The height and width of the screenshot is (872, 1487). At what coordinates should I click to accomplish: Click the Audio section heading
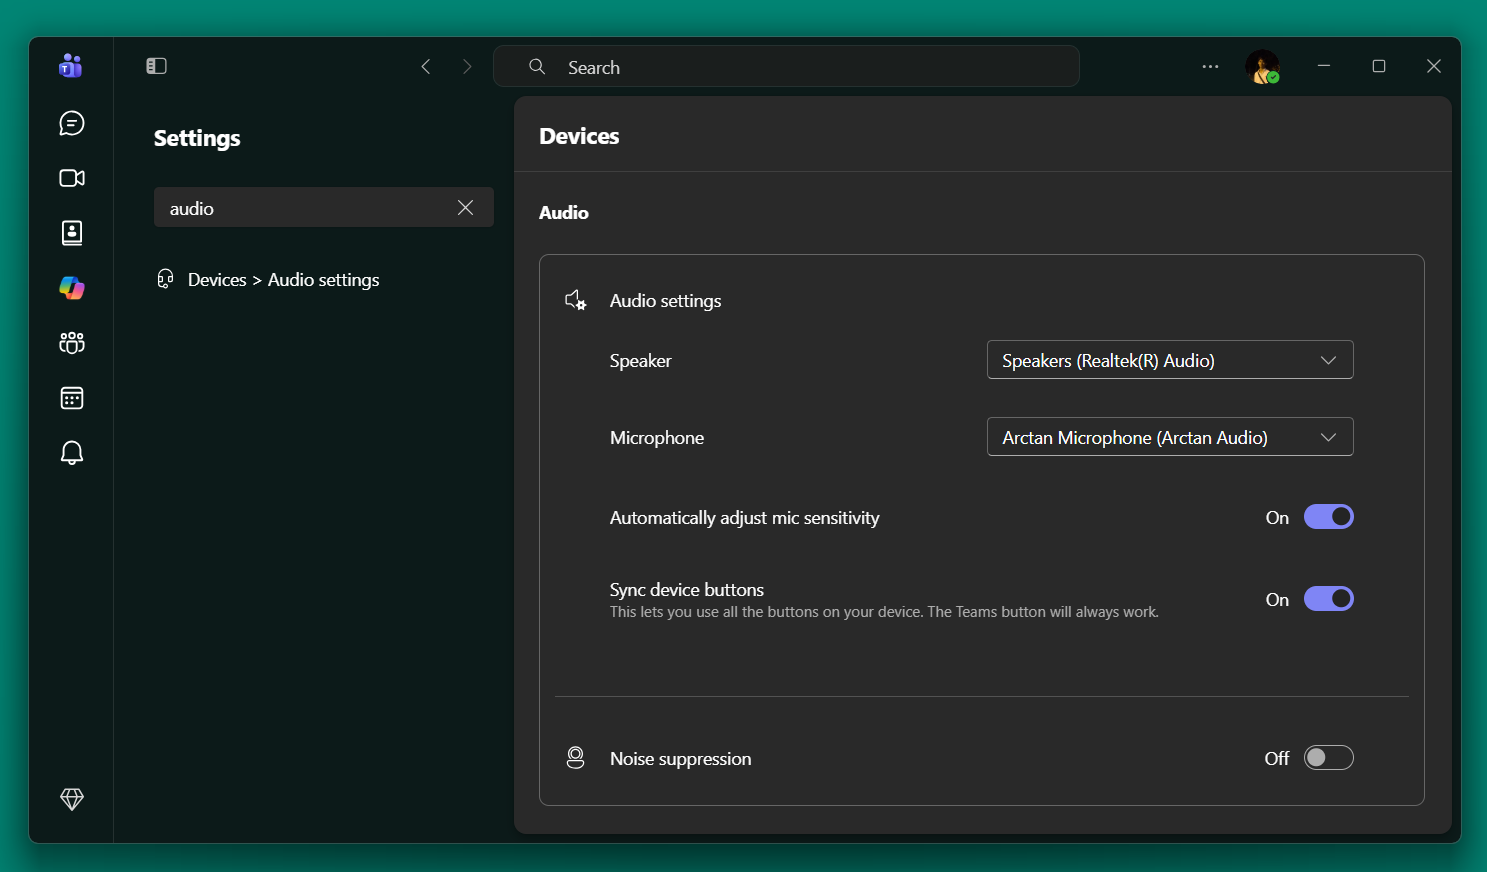click(564, 212)
